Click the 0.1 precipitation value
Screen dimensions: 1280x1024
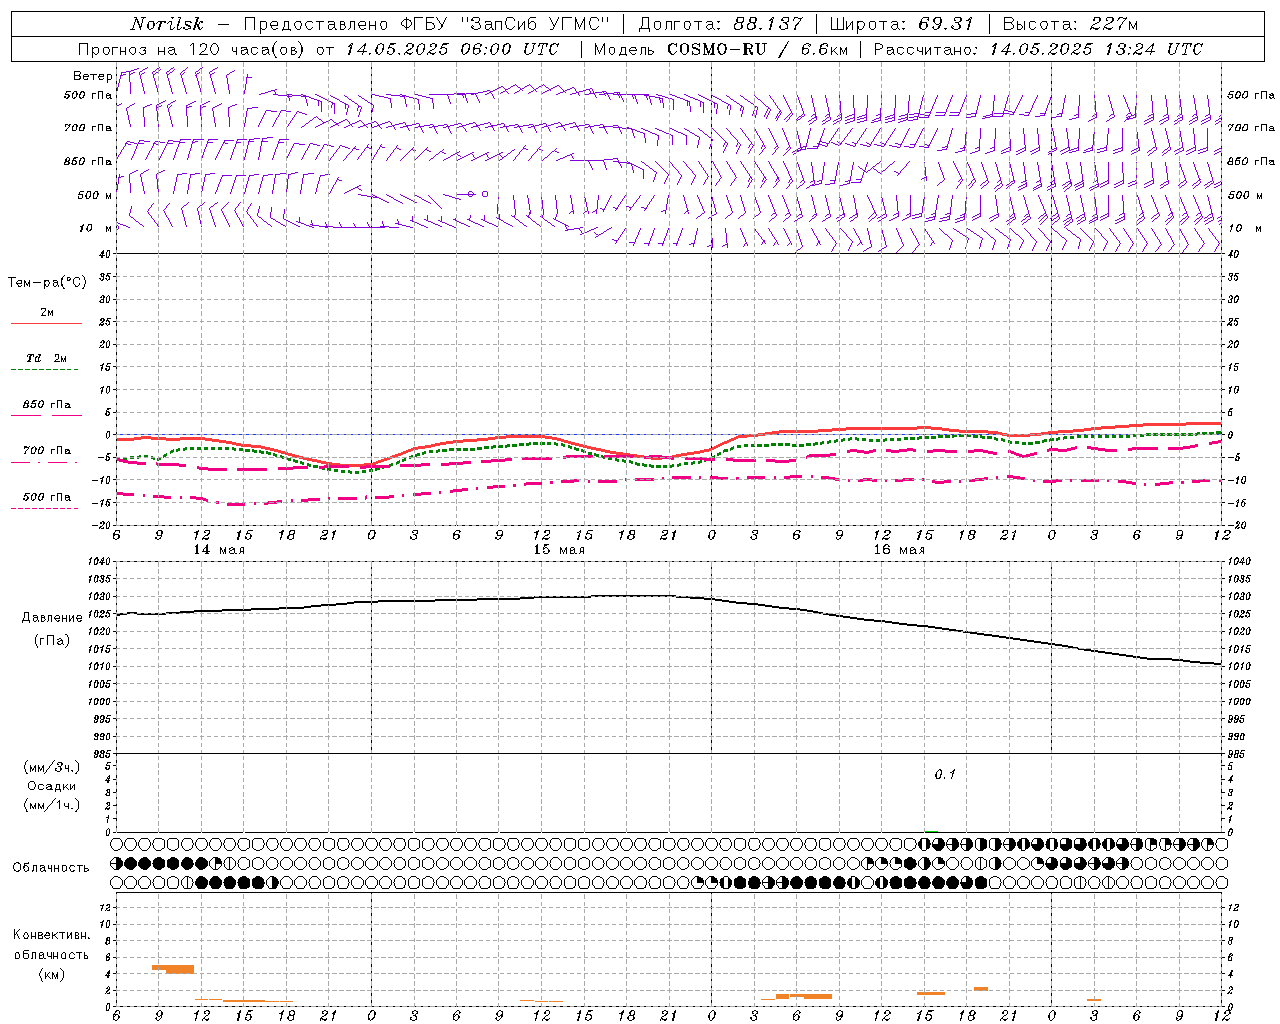(x=945, y=775)
